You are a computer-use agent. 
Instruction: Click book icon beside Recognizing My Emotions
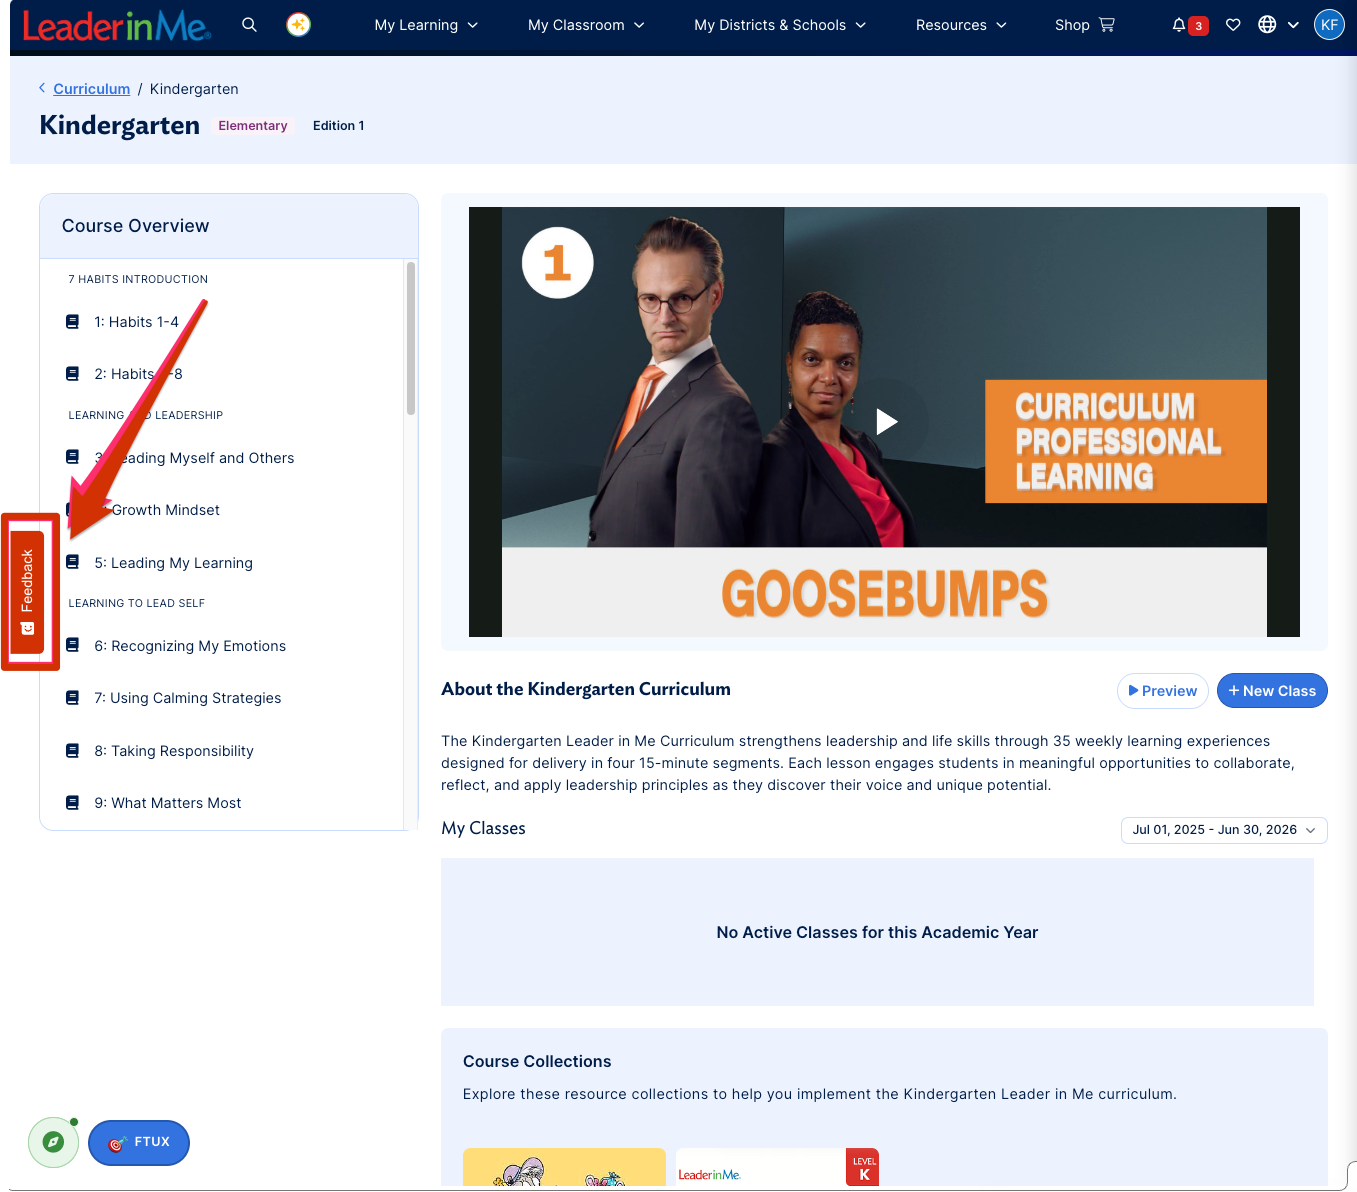72,645
